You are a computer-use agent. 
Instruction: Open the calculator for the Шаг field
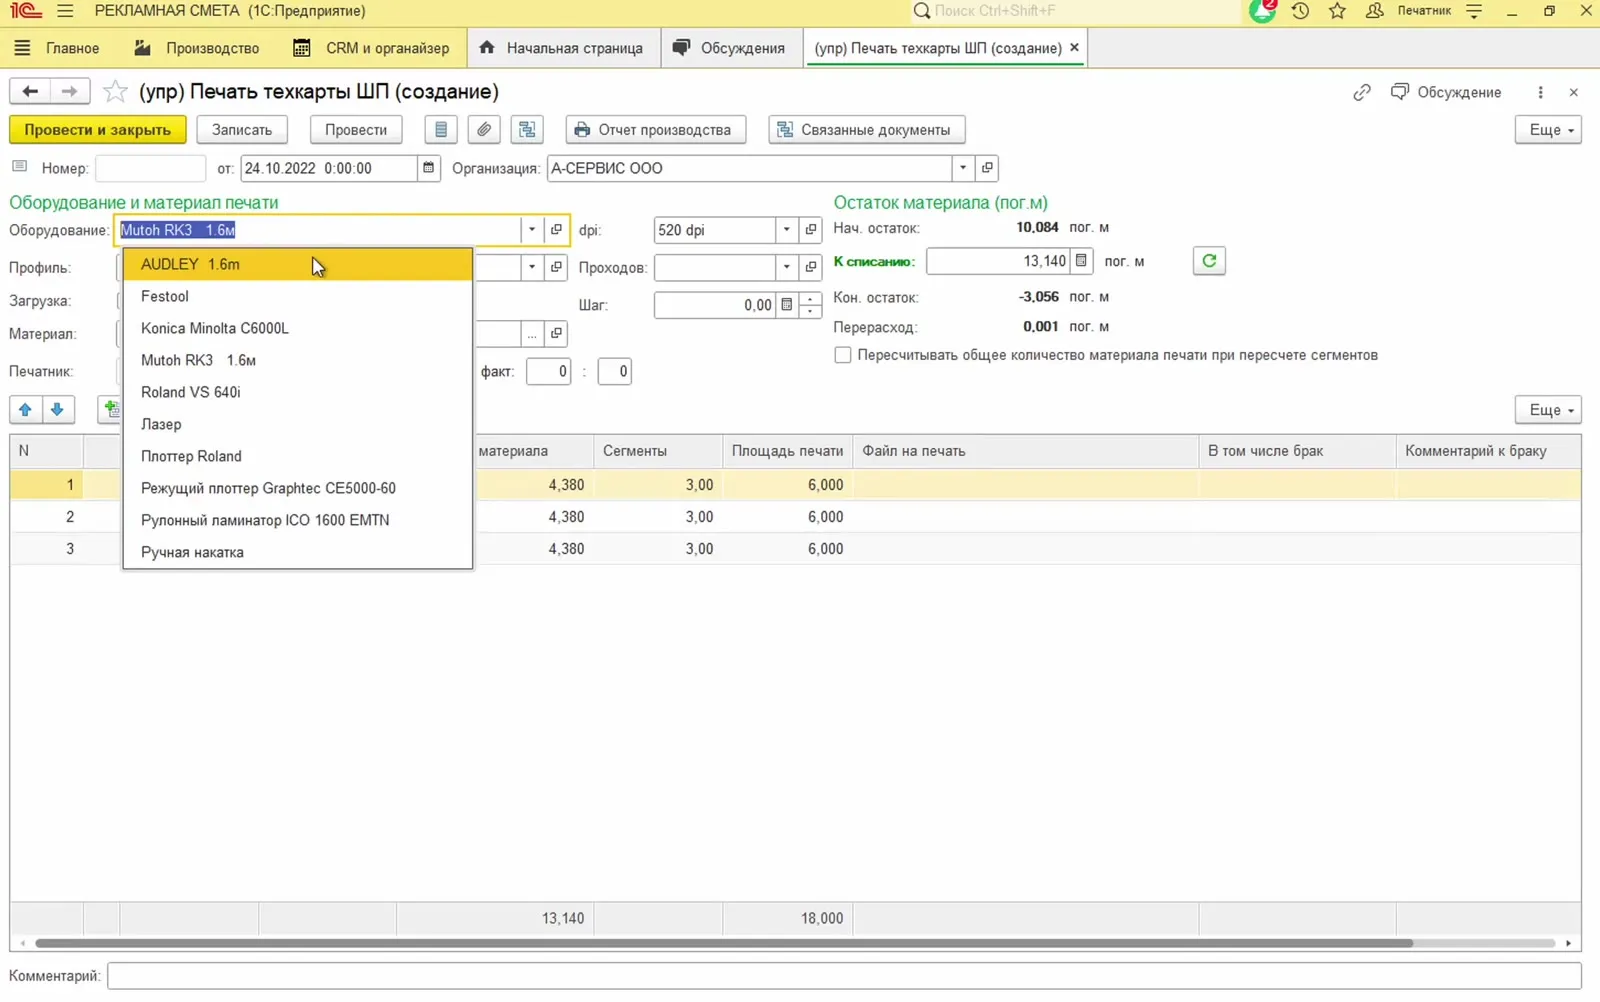787,305
